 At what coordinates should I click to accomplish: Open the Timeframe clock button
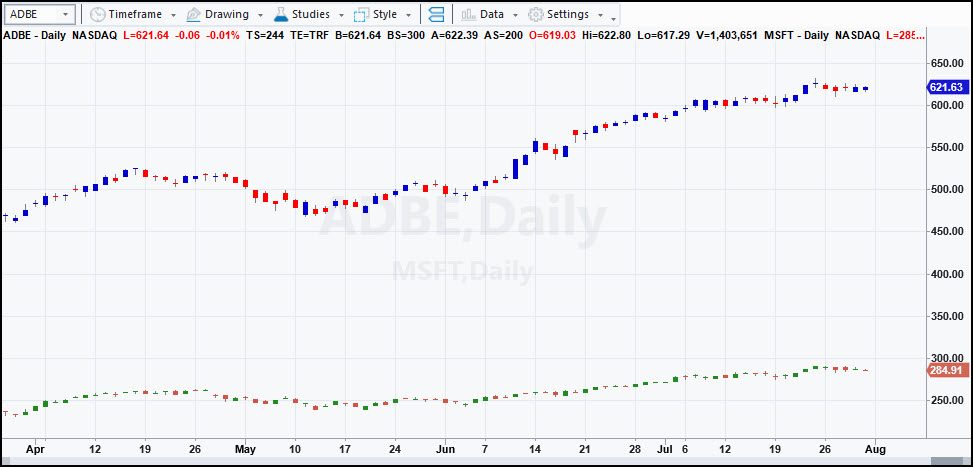(127, 14)
